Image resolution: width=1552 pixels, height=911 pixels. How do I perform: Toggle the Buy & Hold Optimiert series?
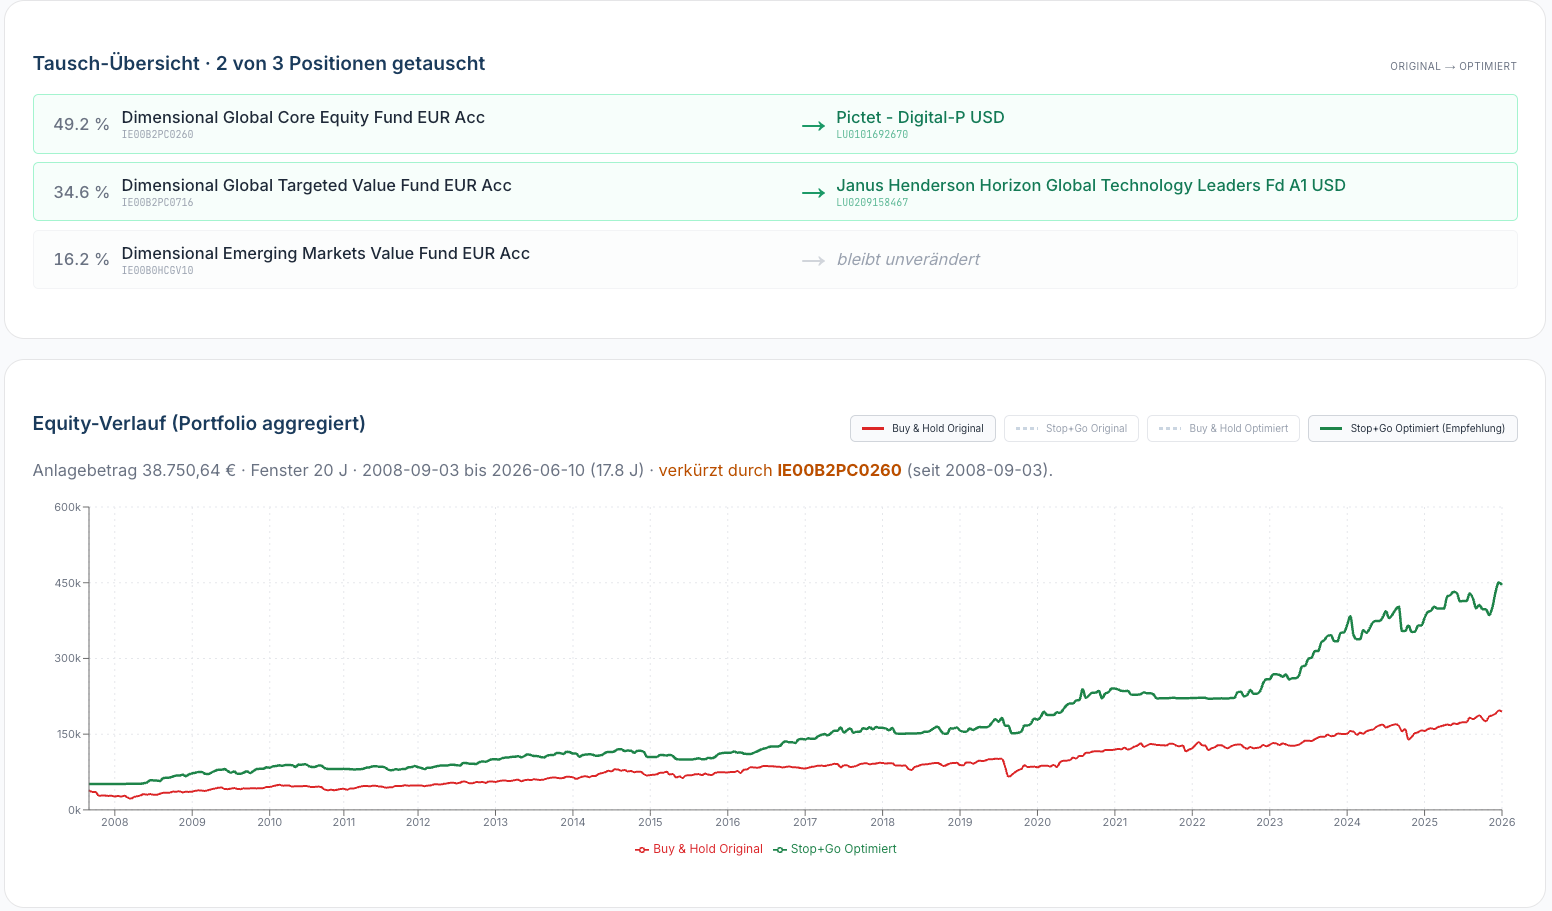point(1224,428)
